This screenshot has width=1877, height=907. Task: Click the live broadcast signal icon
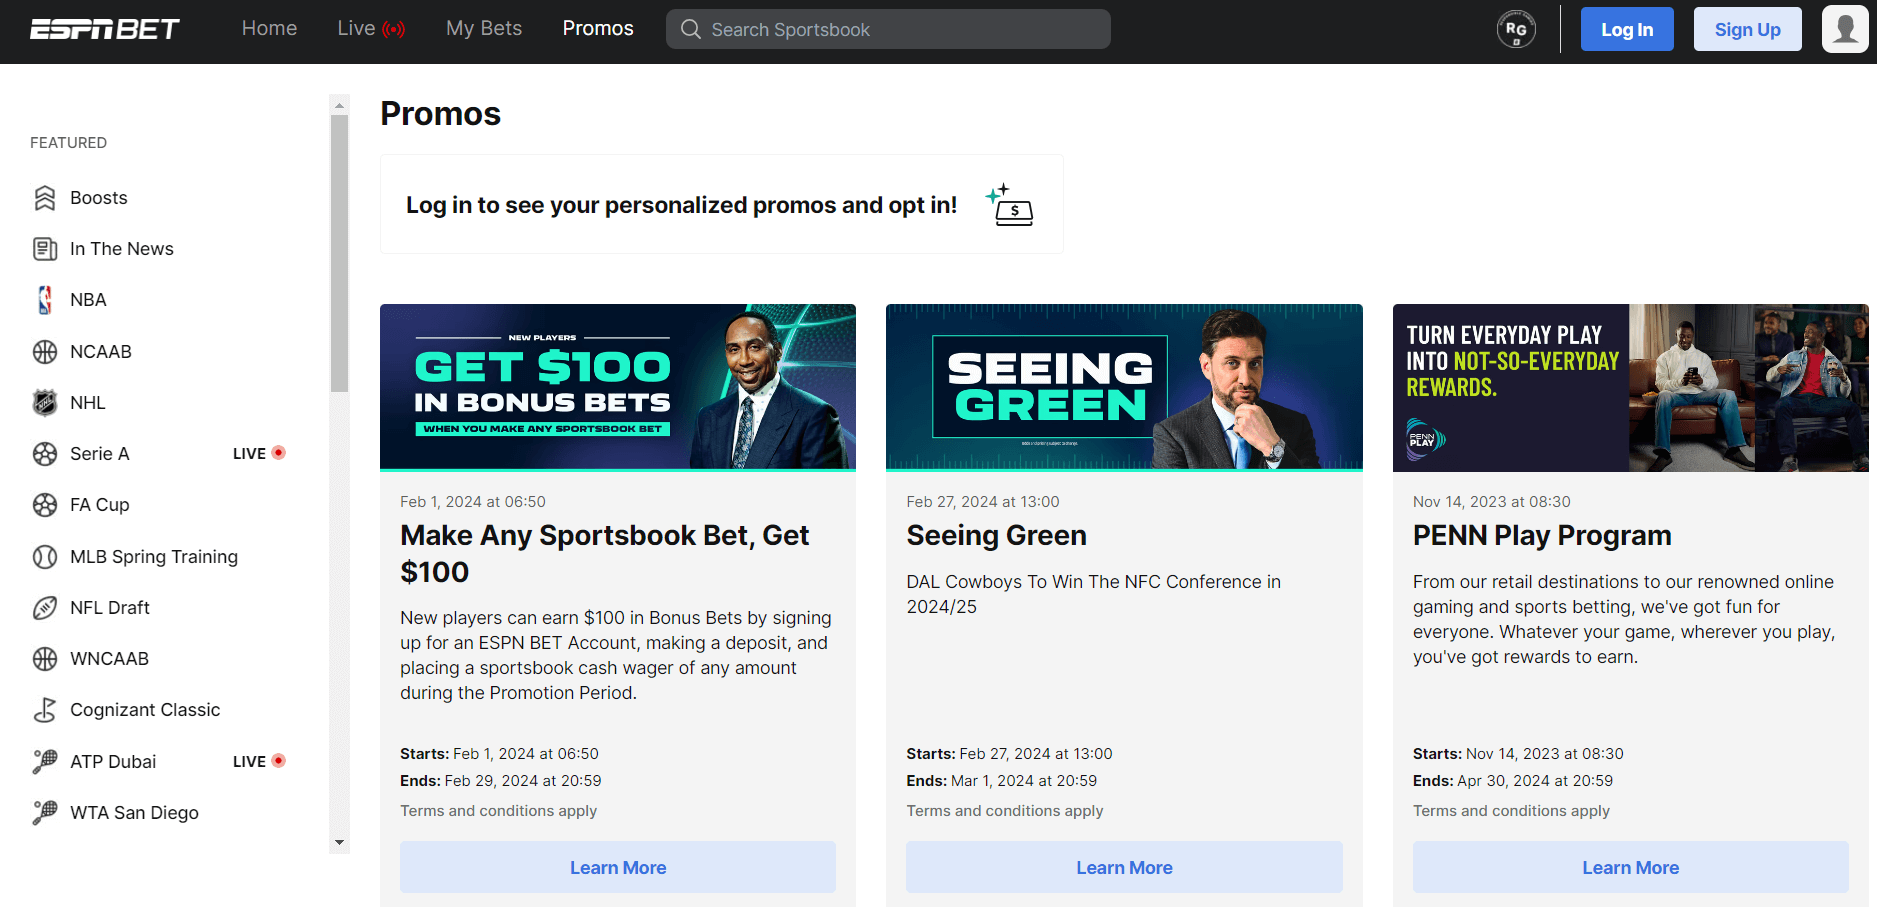(394, 29)
